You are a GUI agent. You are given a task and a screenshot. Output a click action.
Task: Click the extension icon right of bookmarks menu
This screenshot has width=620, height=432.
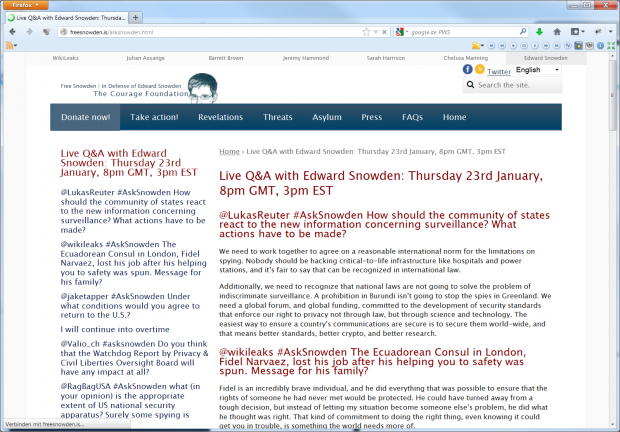(x=598, y=32)
